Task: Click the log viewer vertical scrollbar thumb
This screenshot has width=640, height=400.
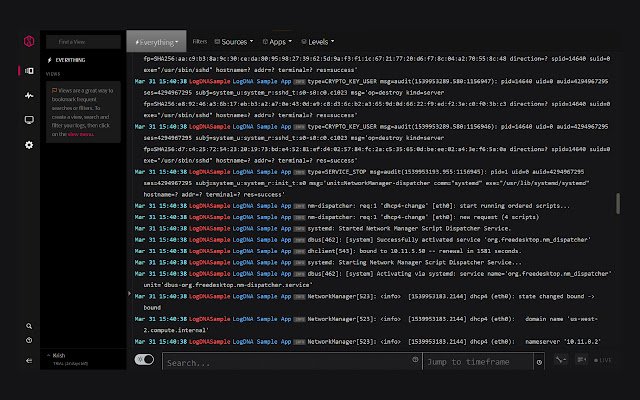Action: point(618,203)
